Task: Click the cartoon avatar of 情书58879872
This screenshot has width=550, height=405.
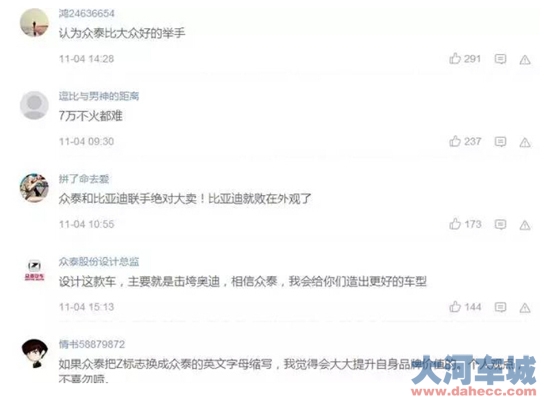Action: (x=34, y=353)
